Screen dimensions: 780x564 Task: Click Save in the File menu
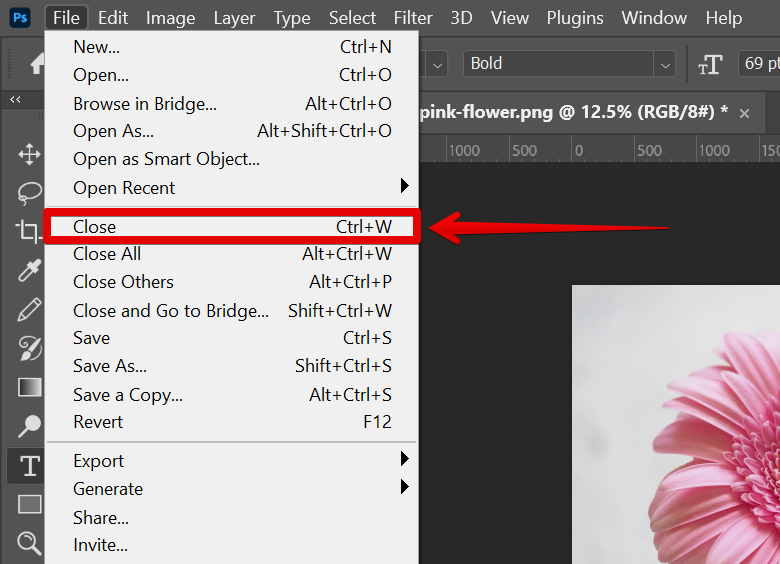coord(231,338)
